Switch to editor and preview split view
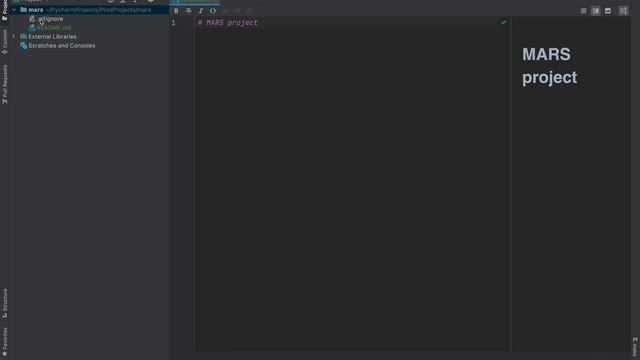Viewport: 640px width, 360px height. pos(596,11)
